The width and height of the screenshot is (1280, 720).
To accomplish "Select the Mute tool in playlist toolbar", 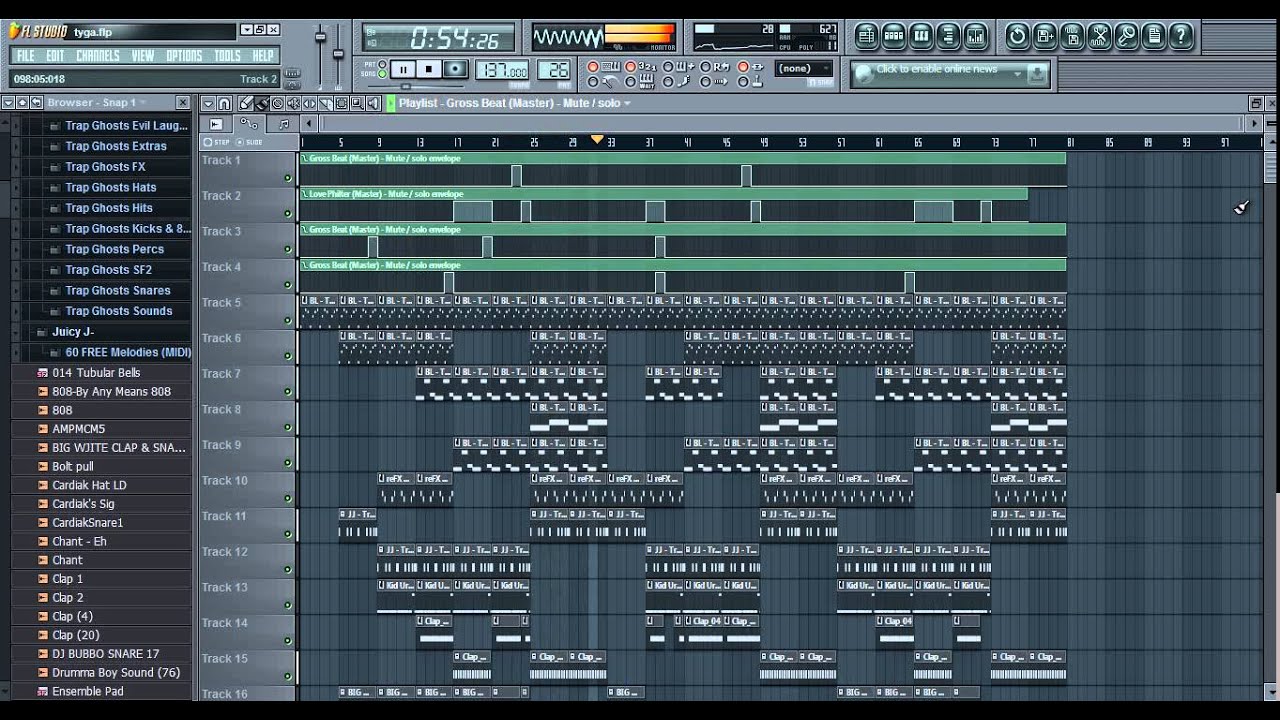I will [x=293, y=103].
